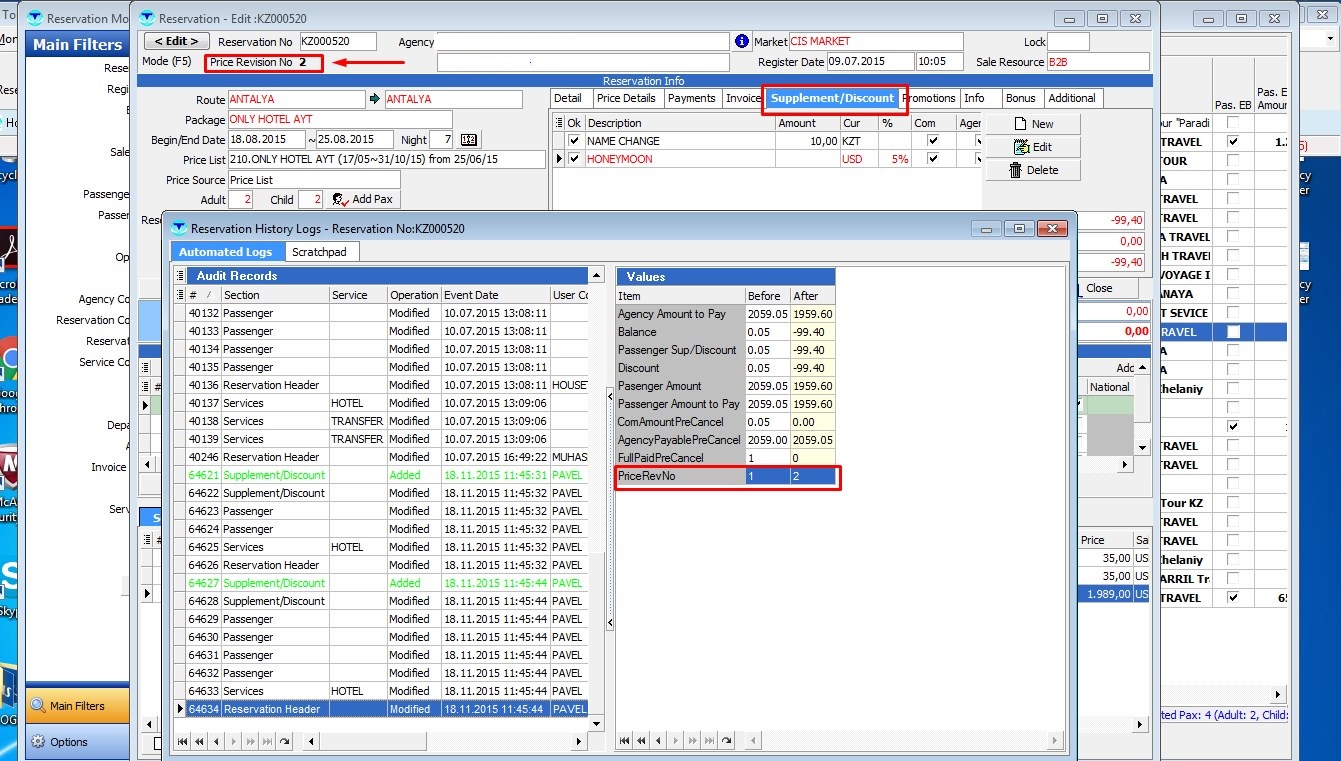
Task: Toggle Ok checkbox for NAME CHANGE row
Action: [x=574, y=141]
